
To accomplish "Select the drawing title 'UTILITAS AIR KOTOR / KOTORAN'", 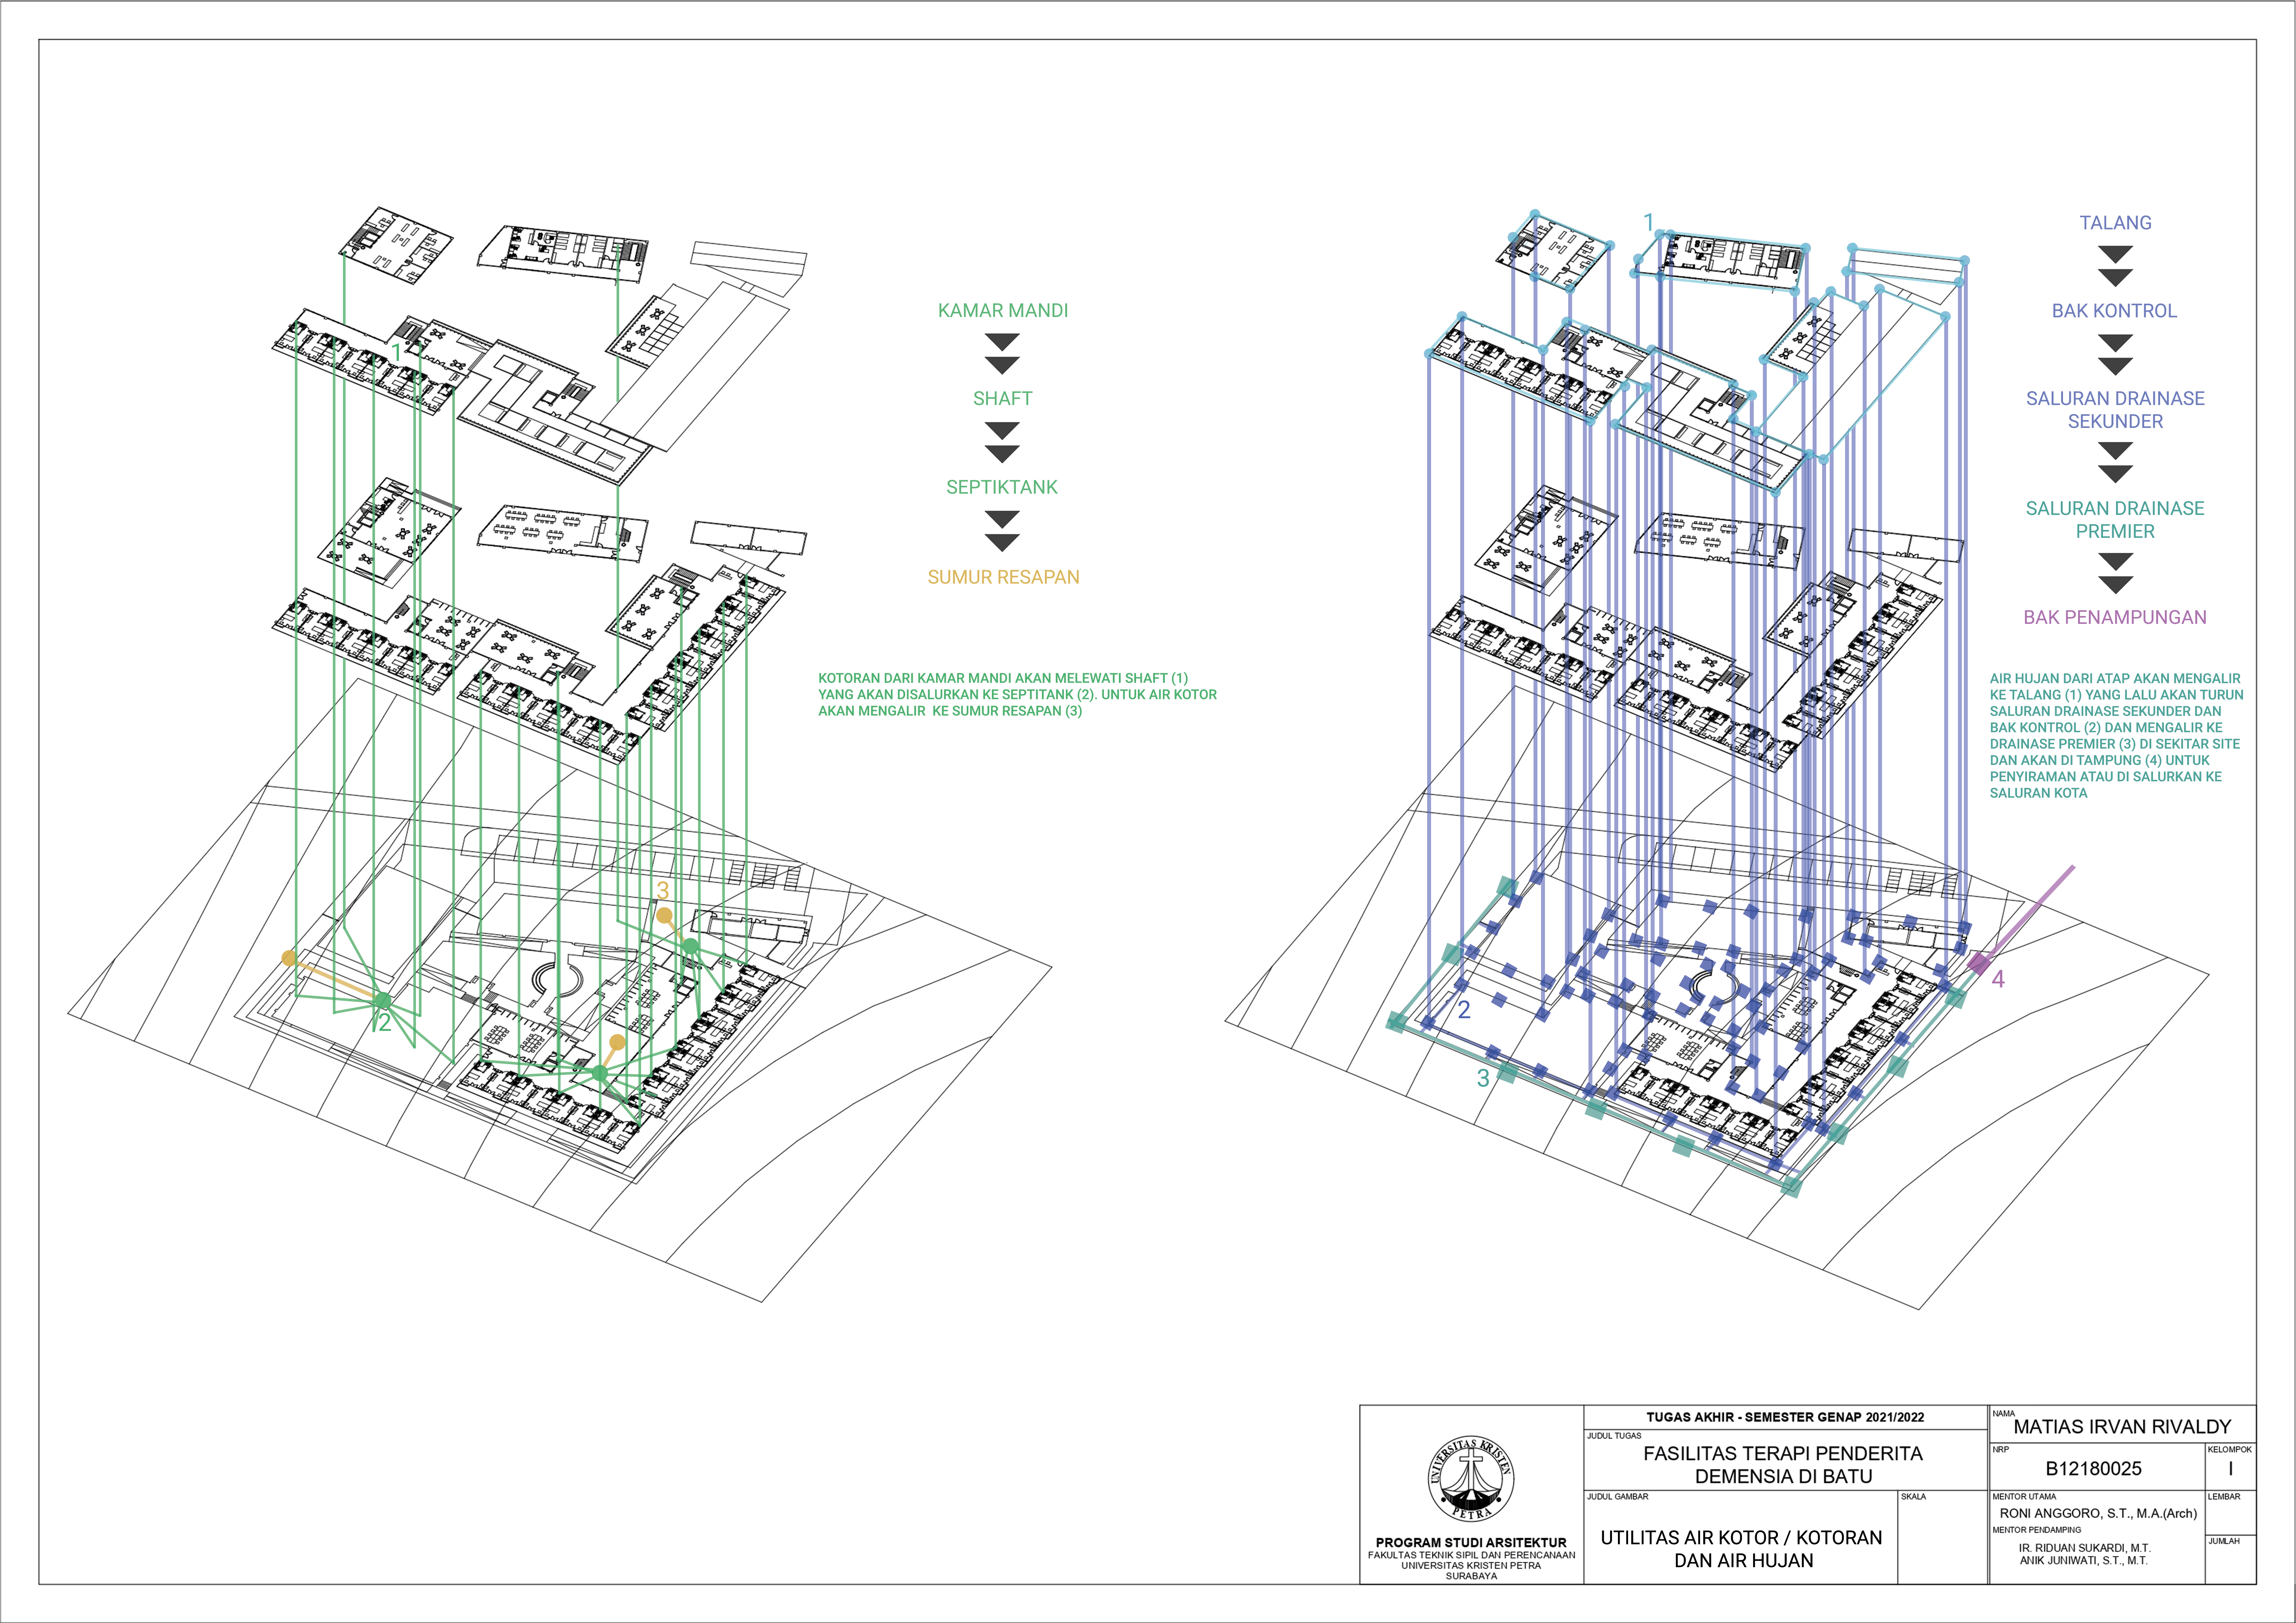I will tap(1741, 1538).
